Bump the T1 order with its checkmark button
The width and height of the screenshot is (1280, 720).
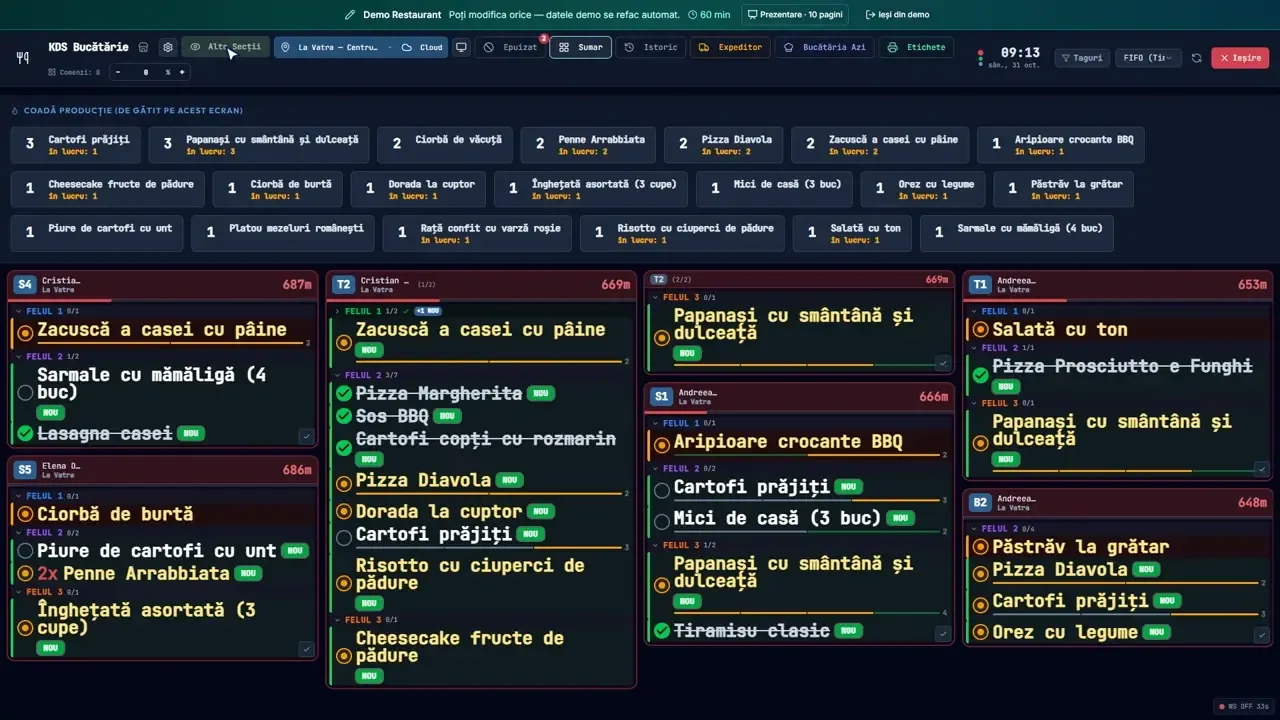click(1262, 468)
